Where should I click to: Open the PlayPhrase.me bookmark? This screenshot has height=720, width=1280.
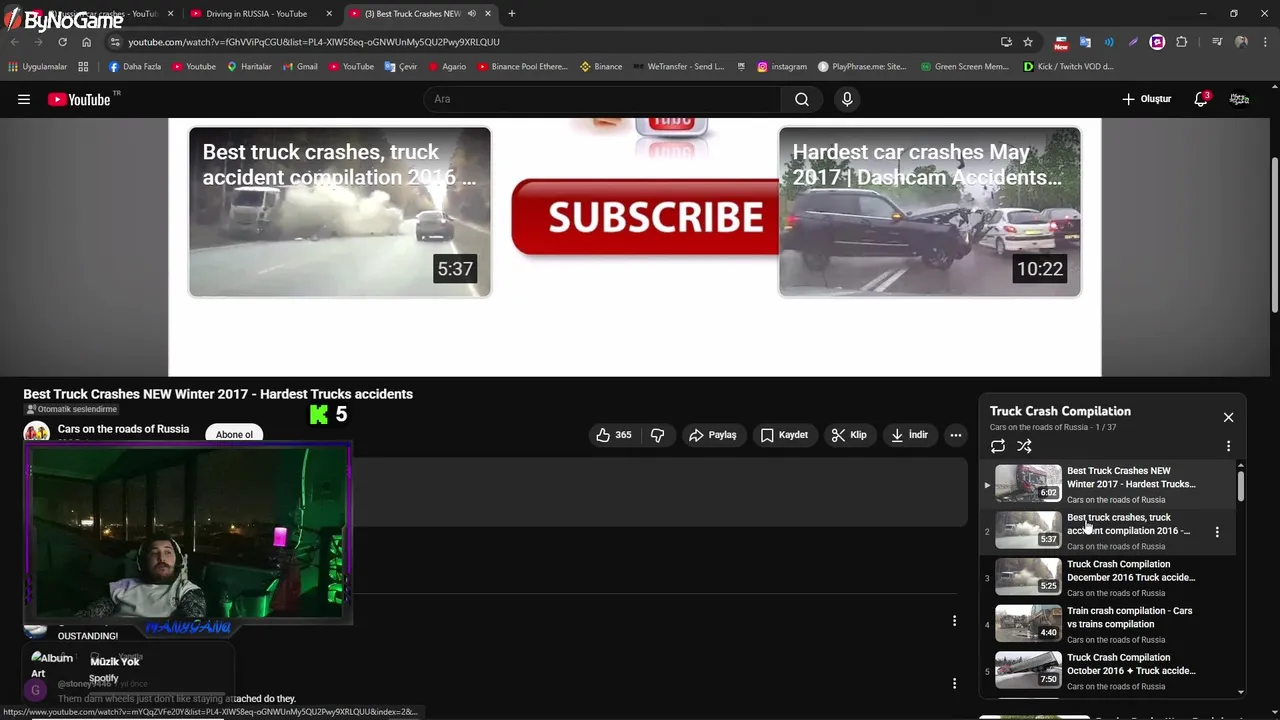(x=862, y=67)
